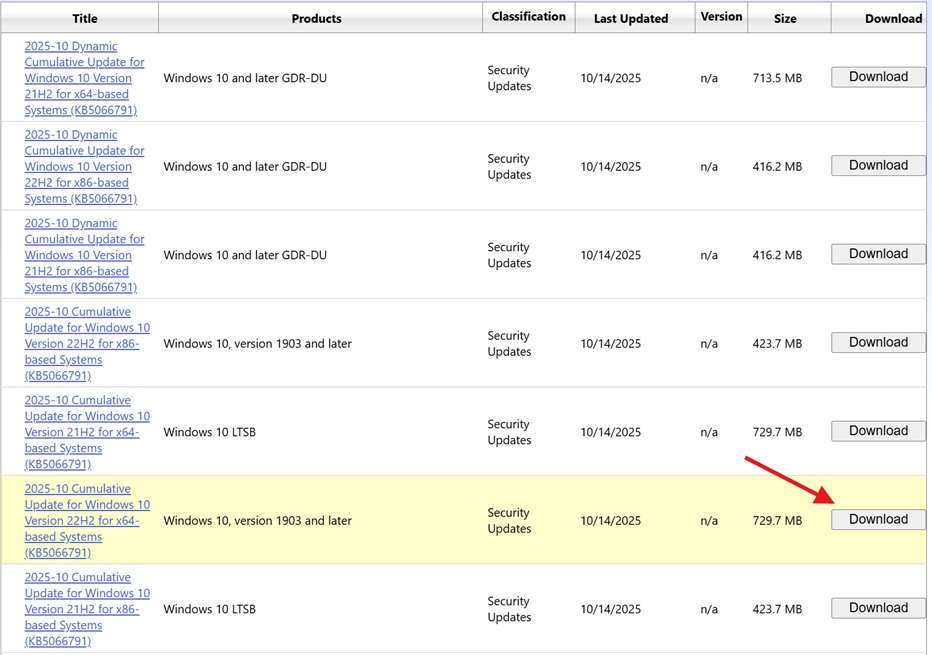Download the Dynamic Update for 21H2 x86
Viewport: 932px width, 655px height.
[x=878, y=254]
